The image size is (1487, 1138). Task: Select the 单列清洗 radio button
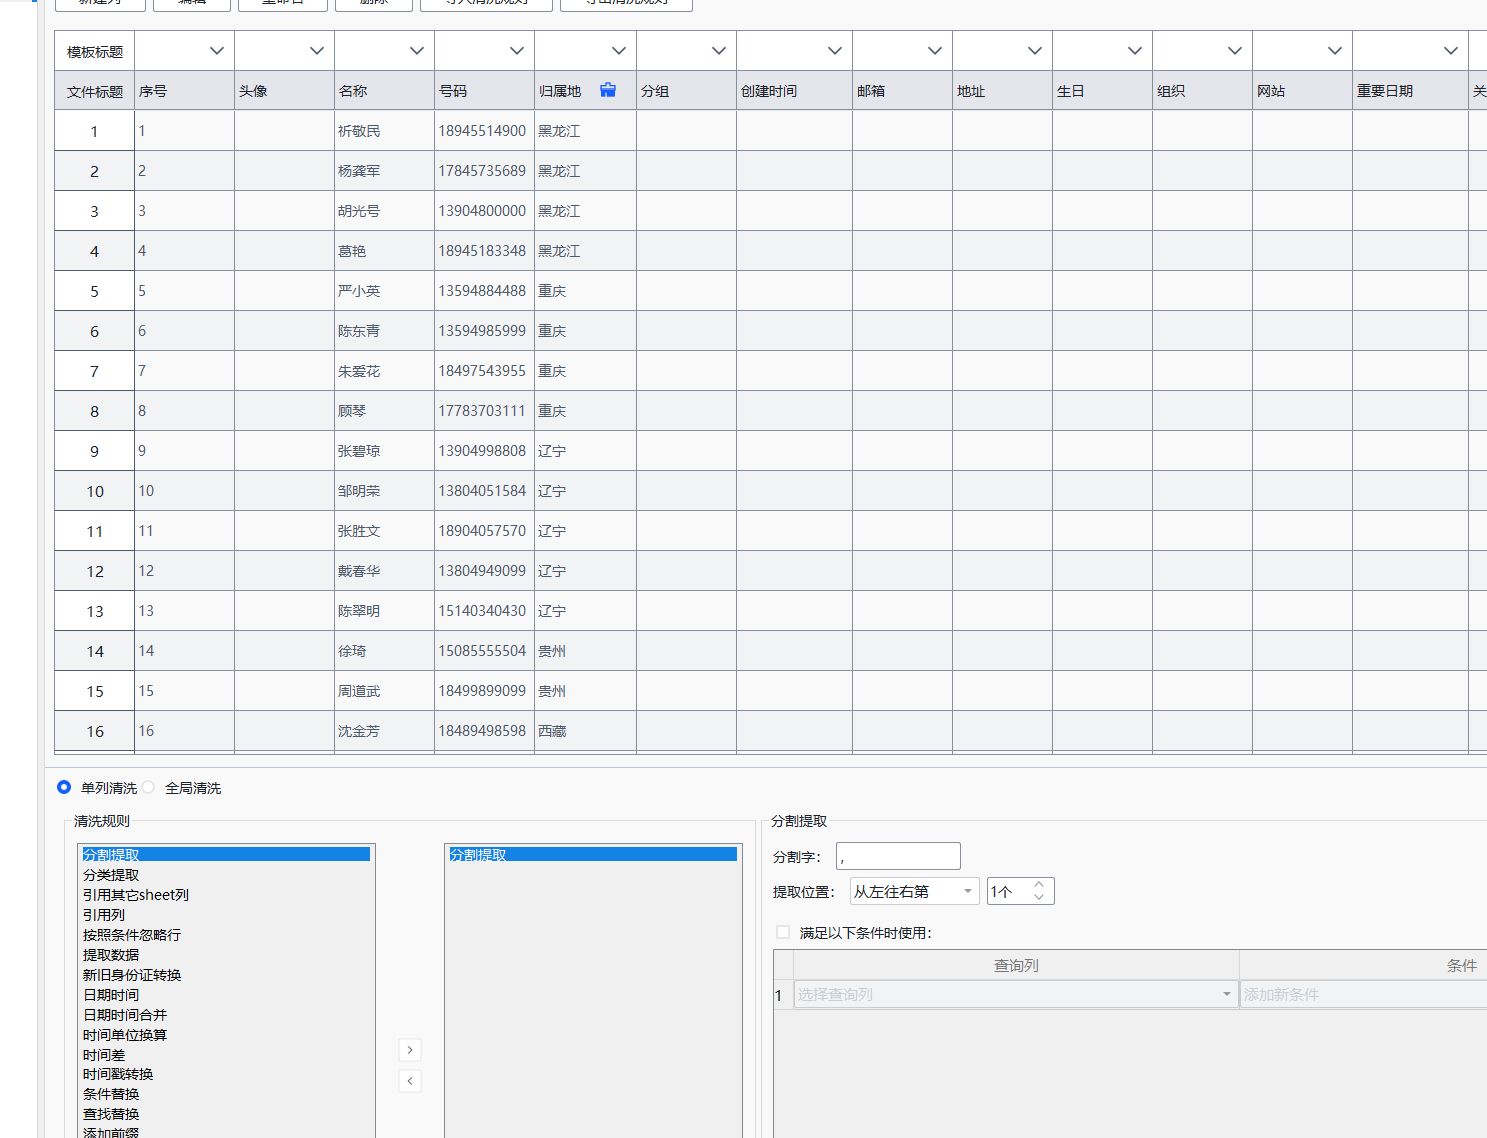tap(64, 787)
